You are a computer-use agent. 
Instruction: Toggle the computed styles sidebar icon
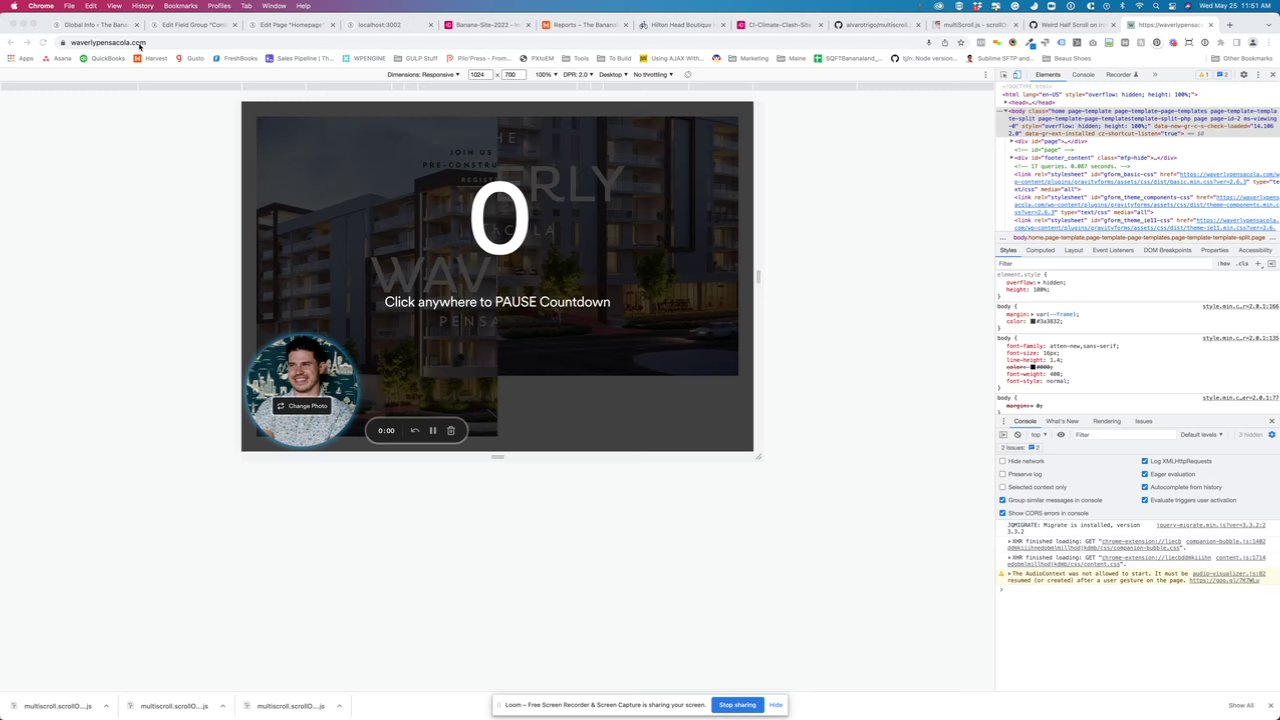point(1271,263)
